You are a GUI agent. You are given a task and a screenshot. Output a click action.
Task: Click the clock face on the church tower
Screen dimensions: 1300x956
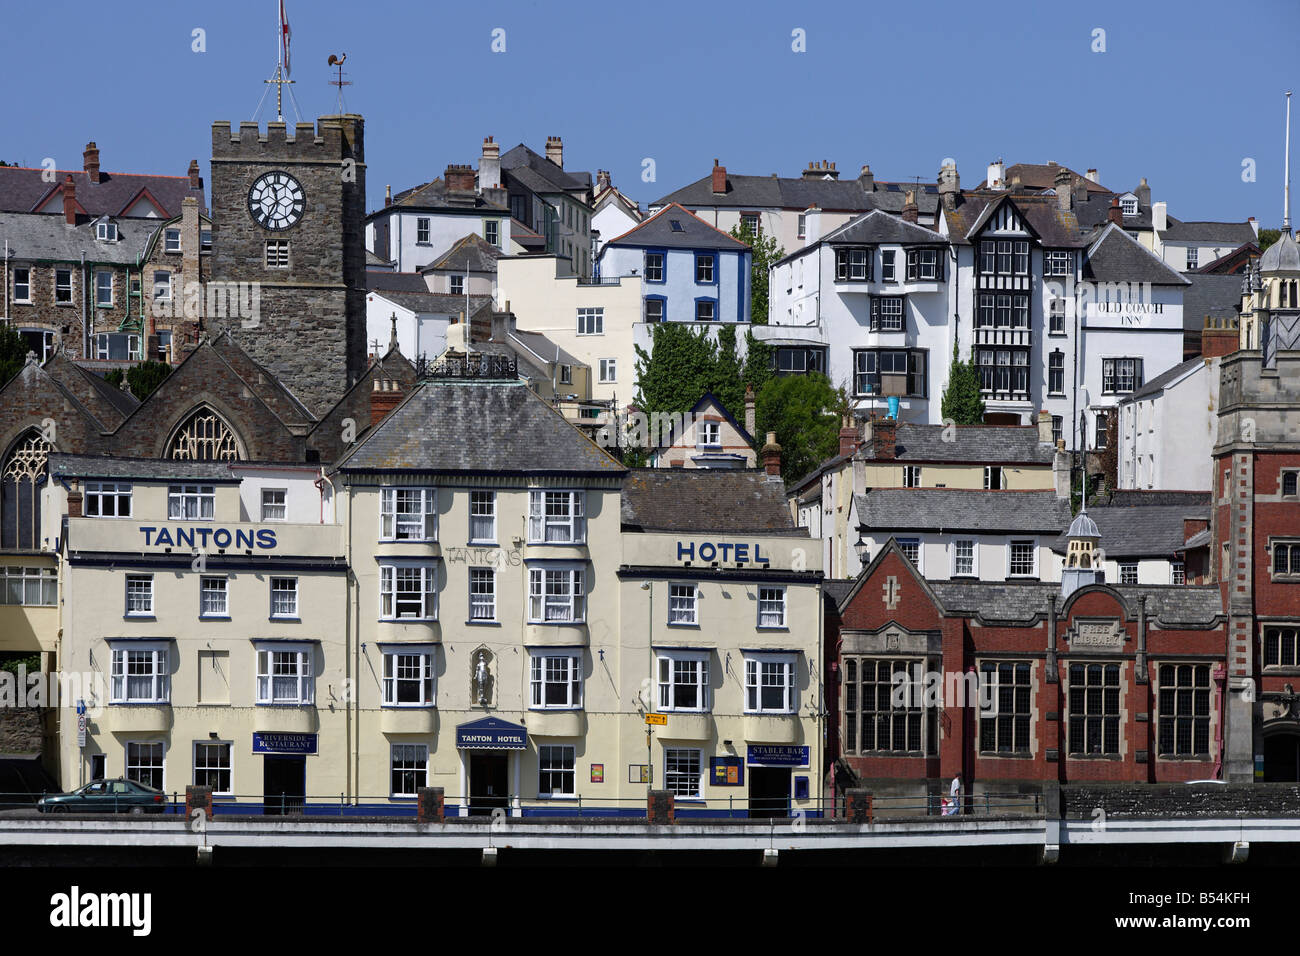pyautogui.click(x=276, y=199)
